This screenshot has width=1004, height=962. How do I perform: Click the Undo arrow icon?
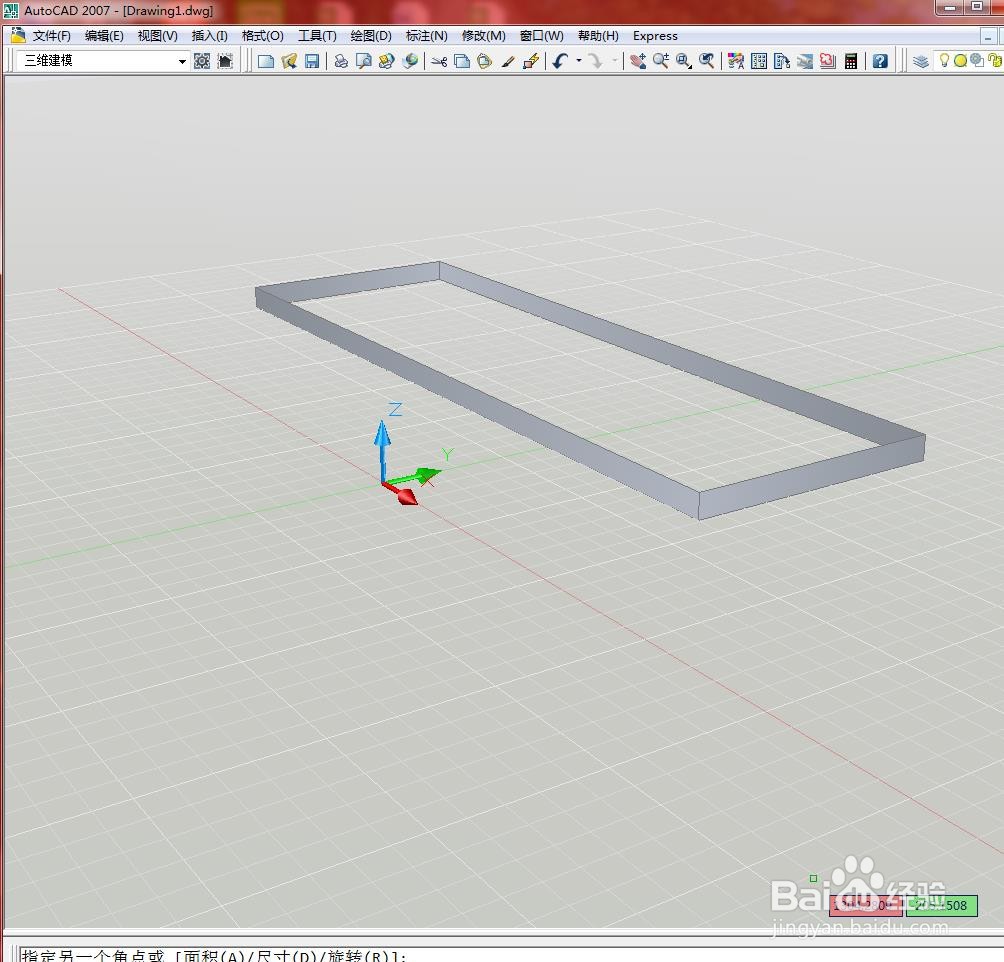pyautogui.click(x=561, y=61)
